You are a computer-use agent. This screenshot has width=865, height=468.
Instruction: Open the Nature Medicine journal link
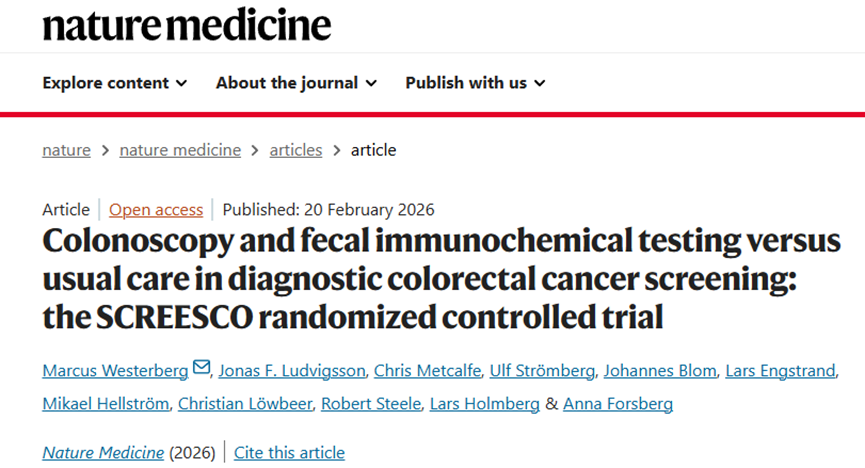click(x=103, y=453)
